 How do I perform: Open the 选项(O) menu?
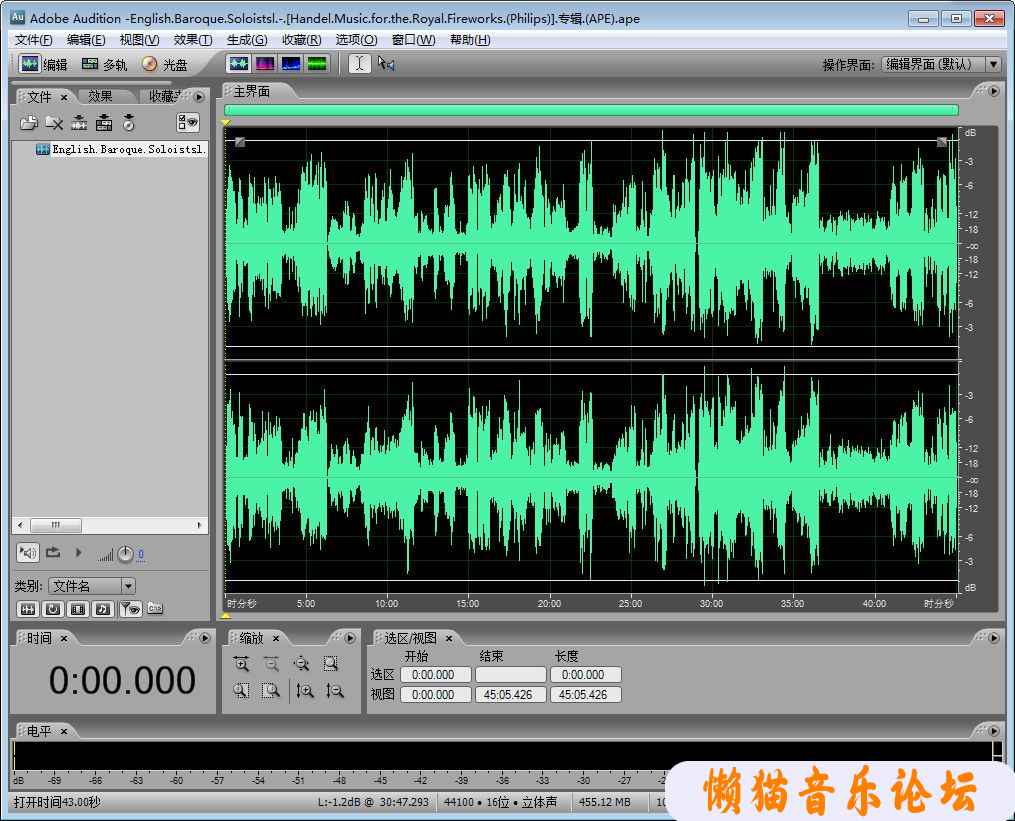click(356, 40)
